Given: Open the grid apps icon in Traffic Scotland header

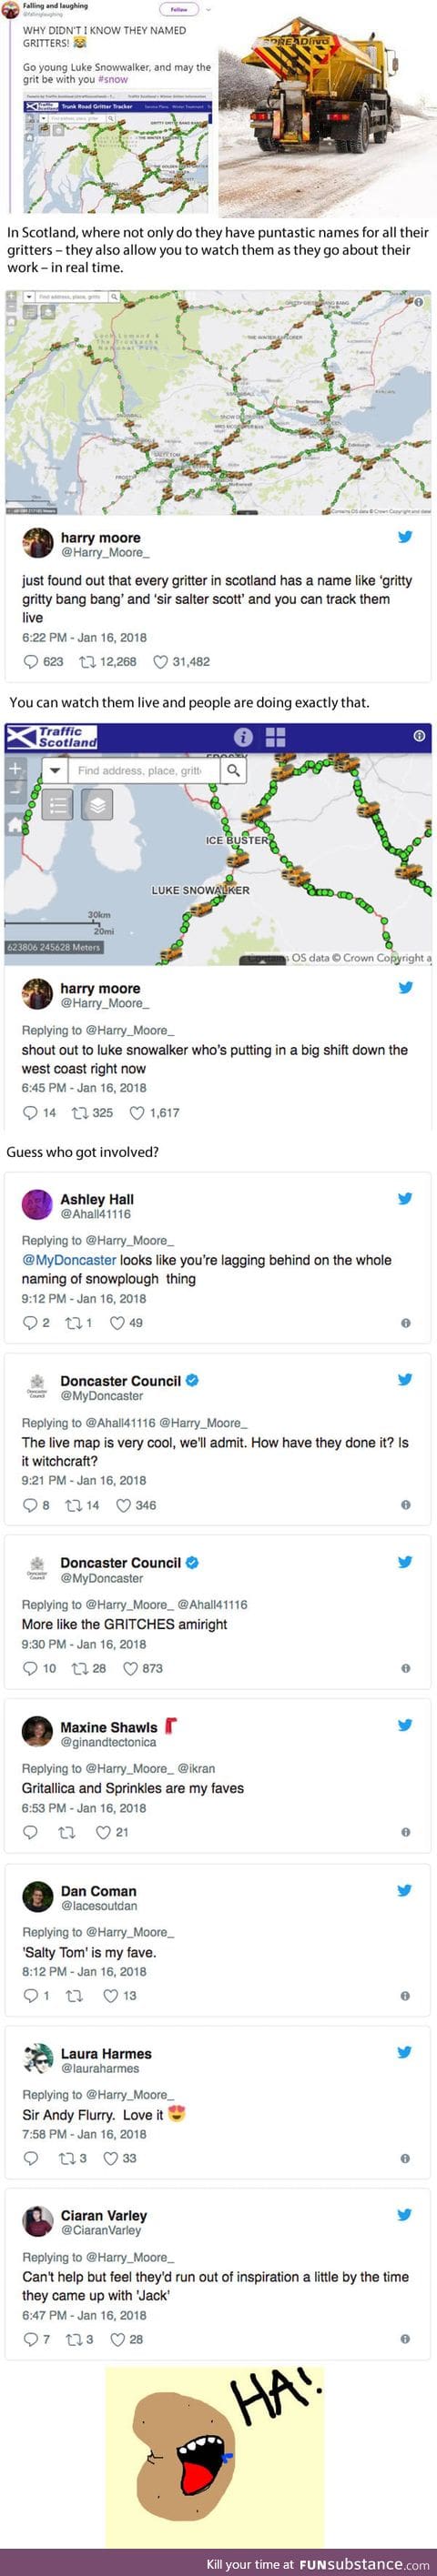Looking at the screenshot, I should 276,736.
